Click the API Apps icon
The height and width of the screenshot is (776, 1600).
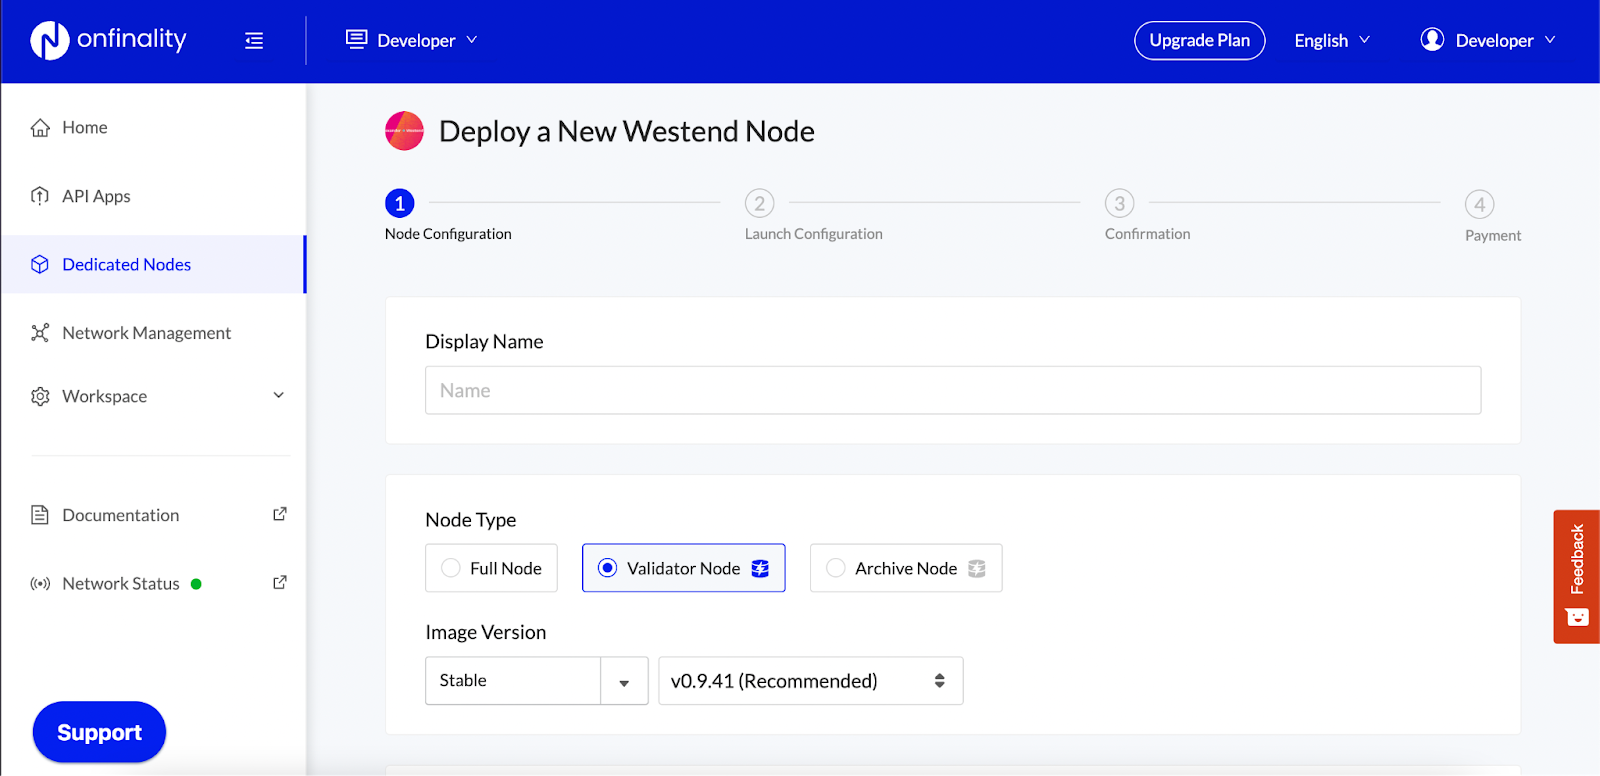(x=40, y=196)
